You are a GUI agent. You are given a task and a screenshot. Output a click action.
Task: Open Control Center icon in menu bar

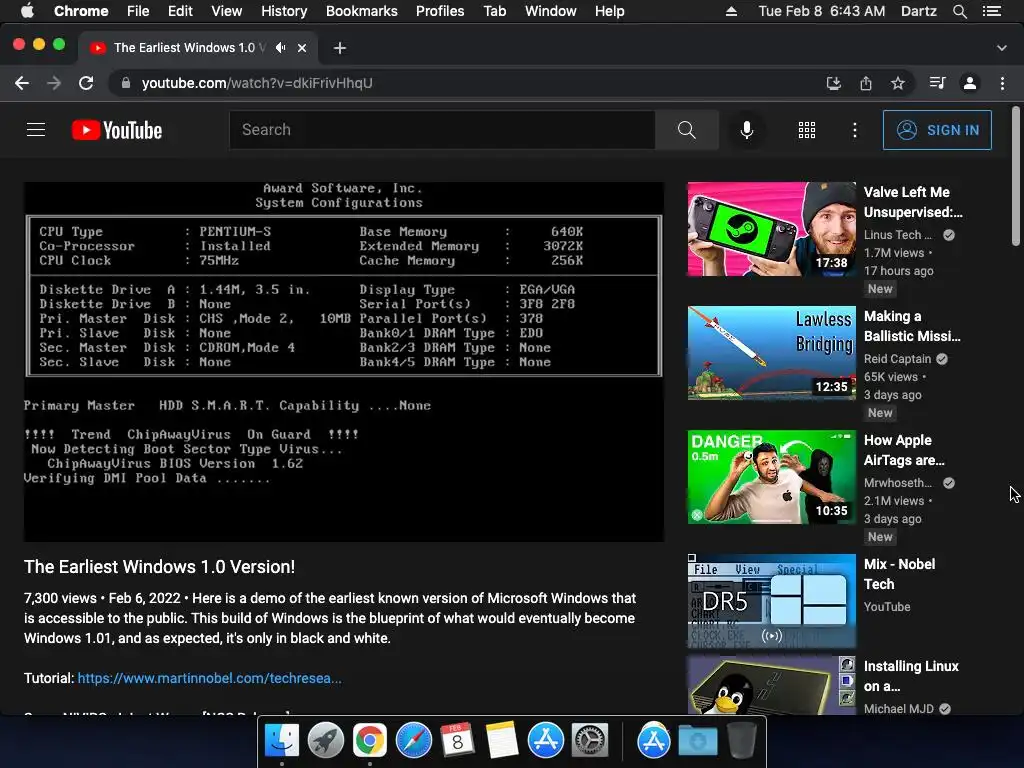(992, 11)
